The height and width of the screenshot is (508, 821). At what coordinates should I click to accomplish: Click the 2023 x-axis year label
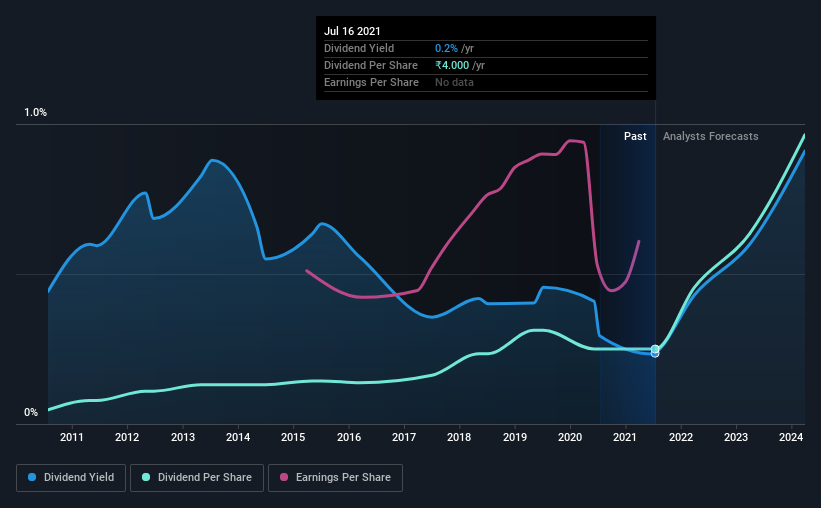[x=736, y=437]
